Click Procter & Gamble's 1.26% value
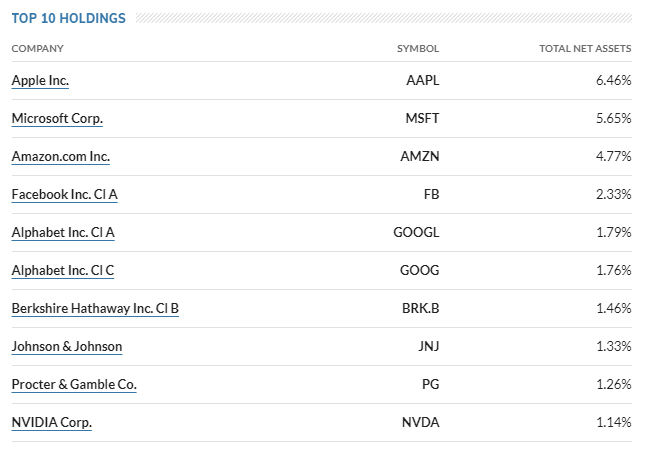Image resolution: width=647 pixels, height=454 pixels. coord(614,384)
